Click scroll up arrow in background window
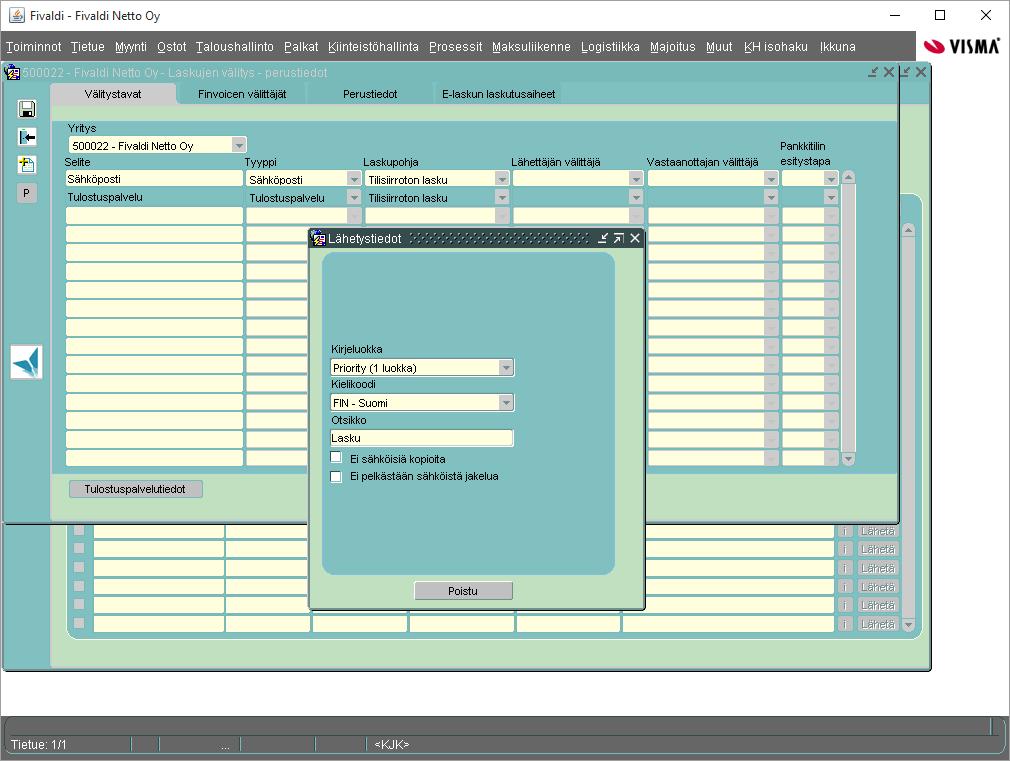The image size is (1010, 761). 908,230
